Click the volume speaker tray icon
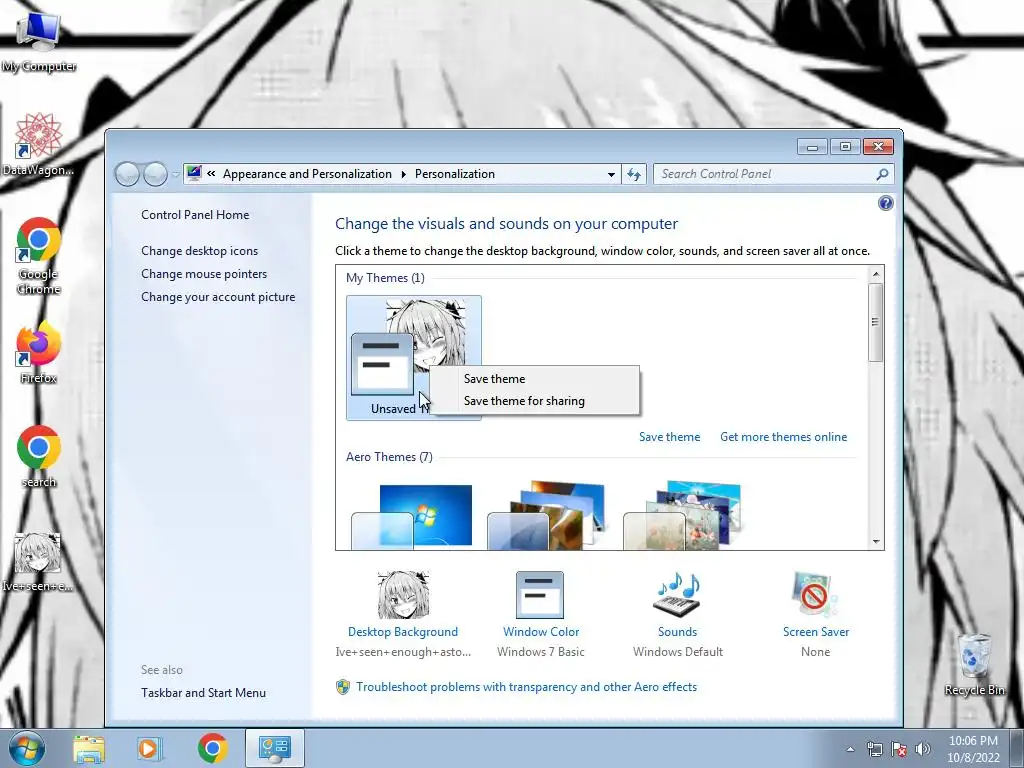 (923, 749)
